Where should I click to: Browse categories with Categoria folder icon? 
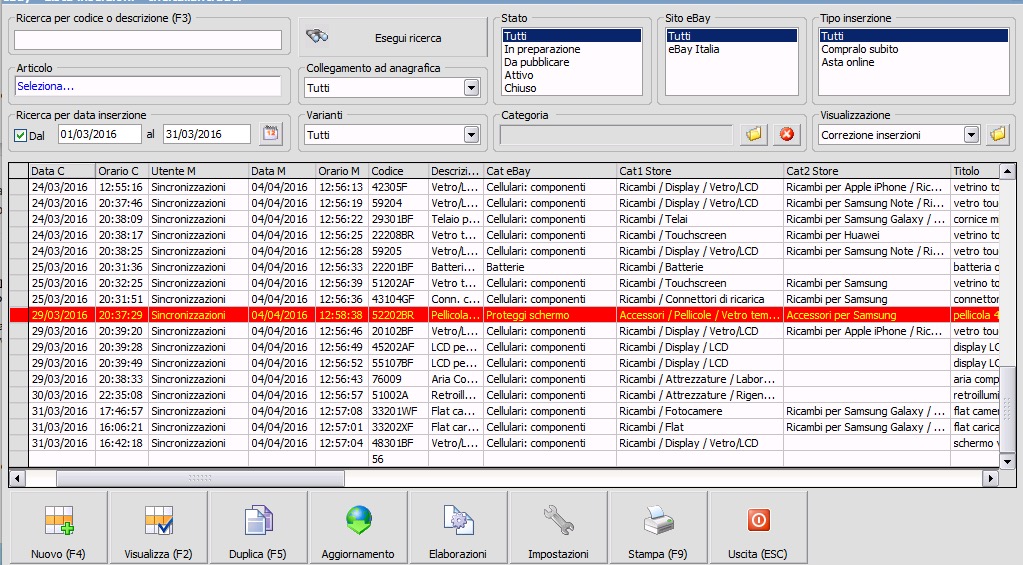click(754, 135)
